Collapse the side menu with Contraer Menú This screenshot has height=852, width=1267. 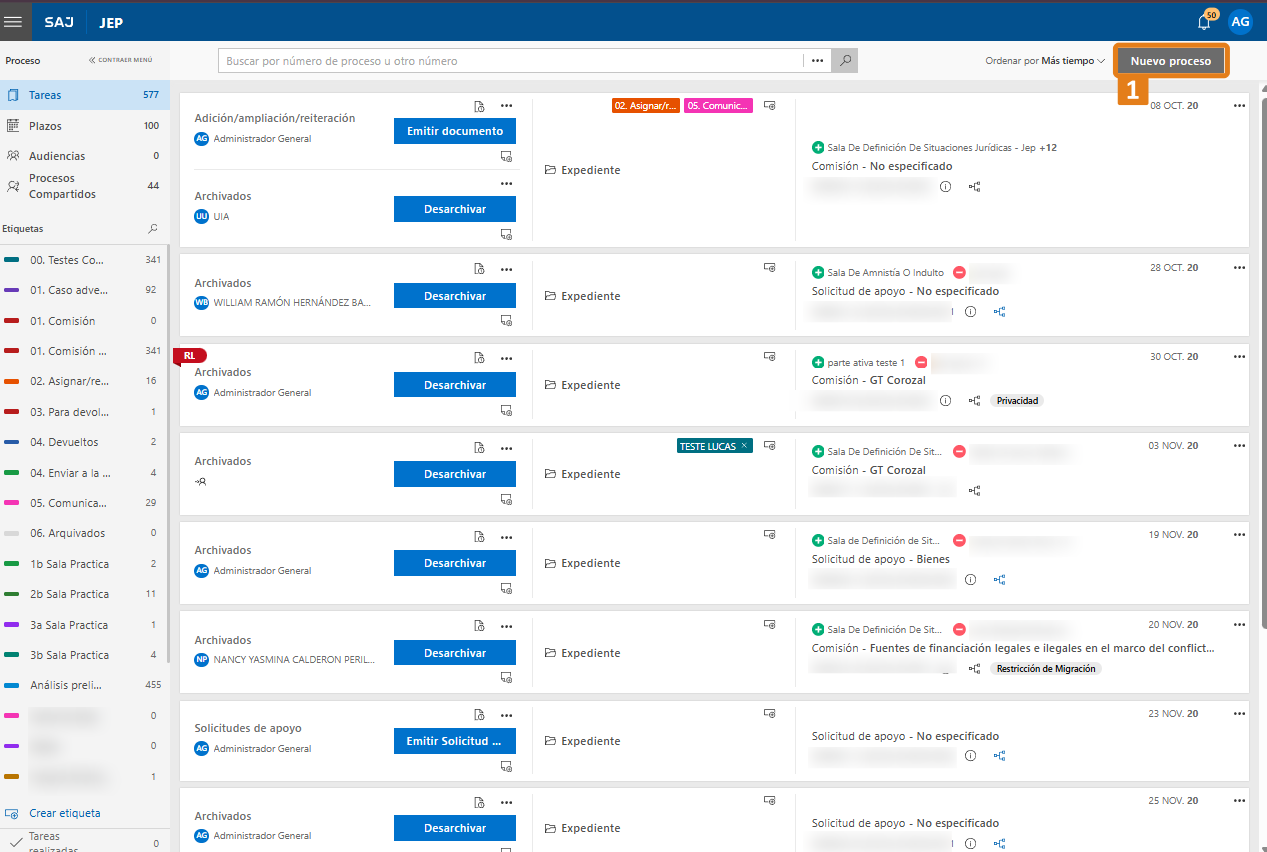pos(120,60)
